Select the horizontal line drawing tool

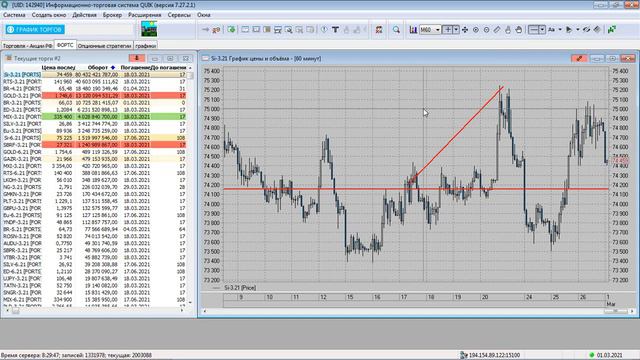pos(533,29)
